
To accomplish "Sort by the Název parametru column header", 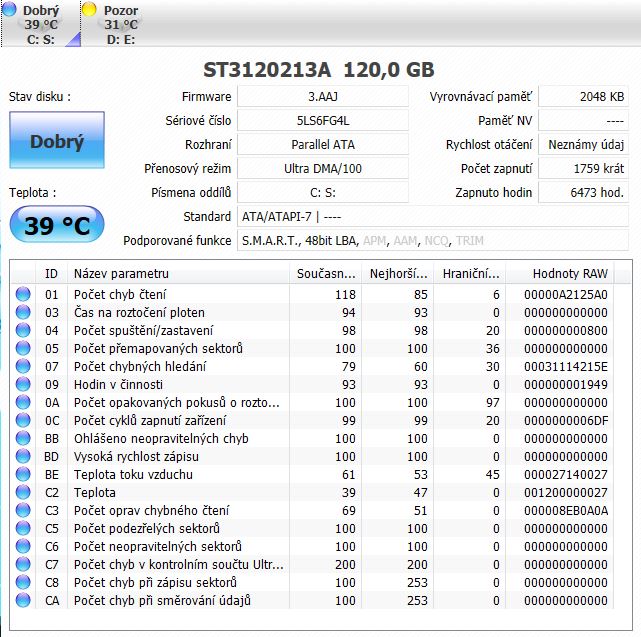I will (178, 273).
